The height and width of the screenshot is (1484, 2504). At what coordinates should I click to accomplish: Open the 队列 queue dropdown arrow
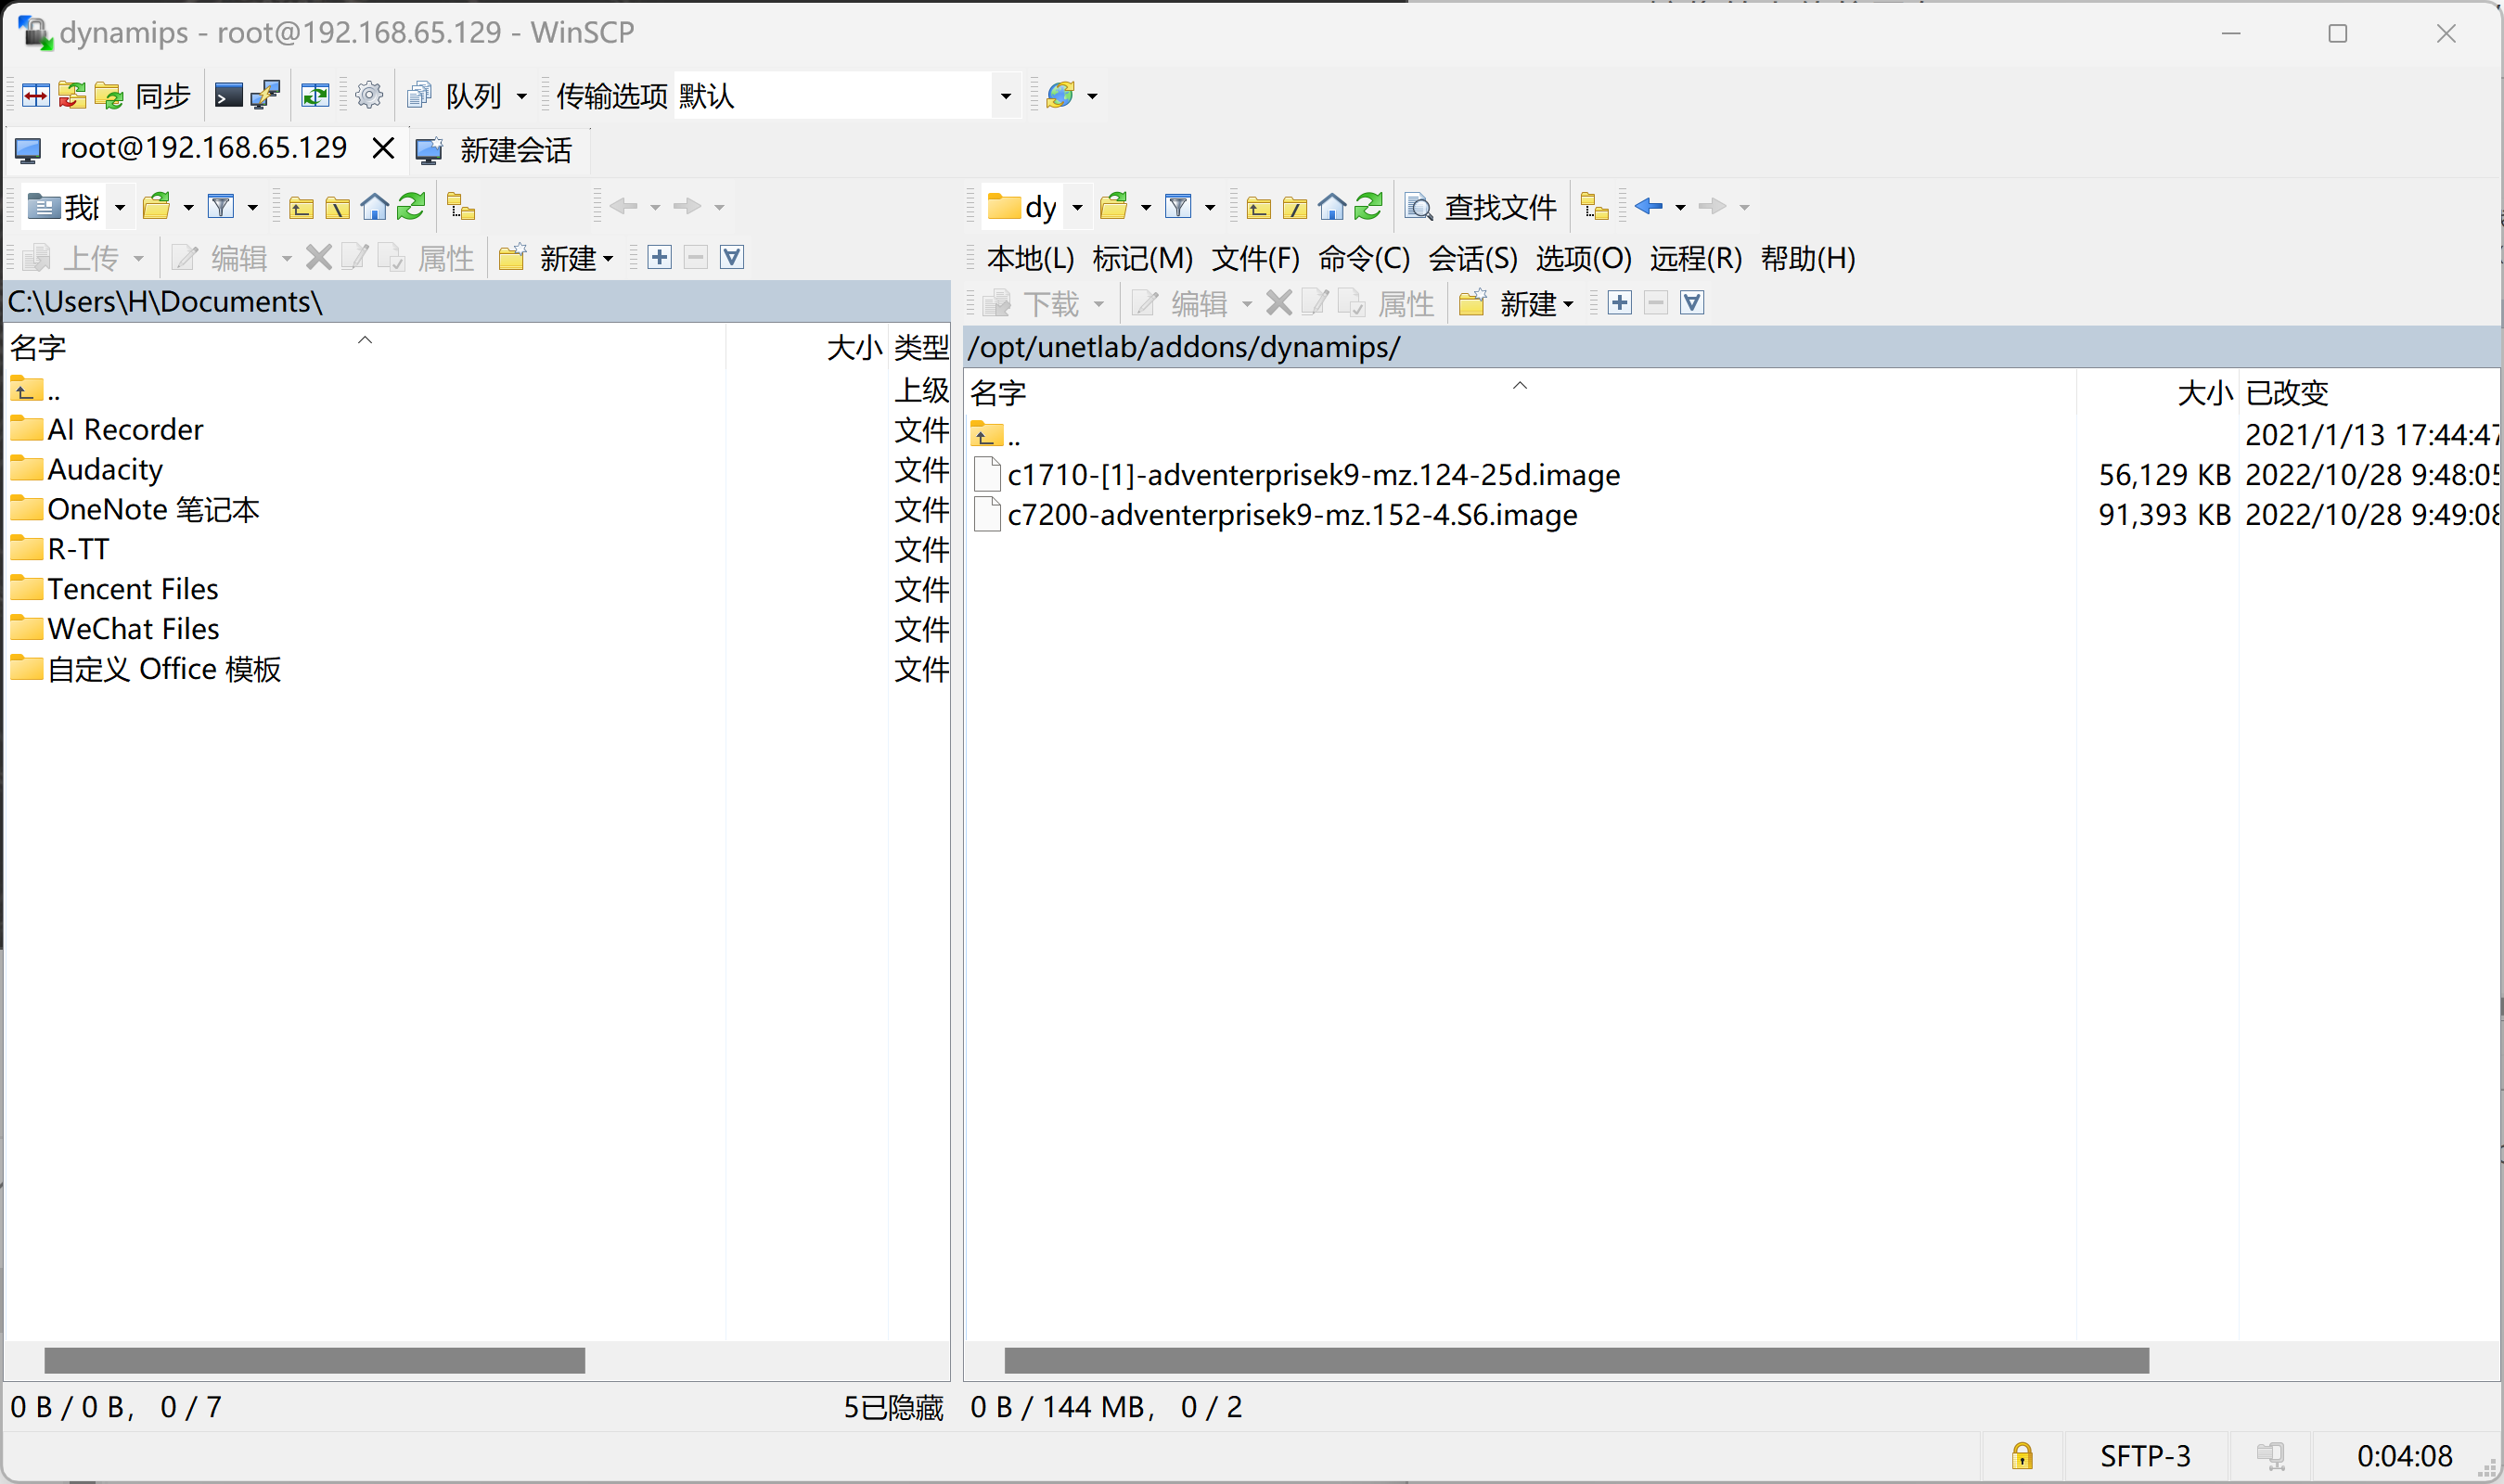click(x=521, y=96)
